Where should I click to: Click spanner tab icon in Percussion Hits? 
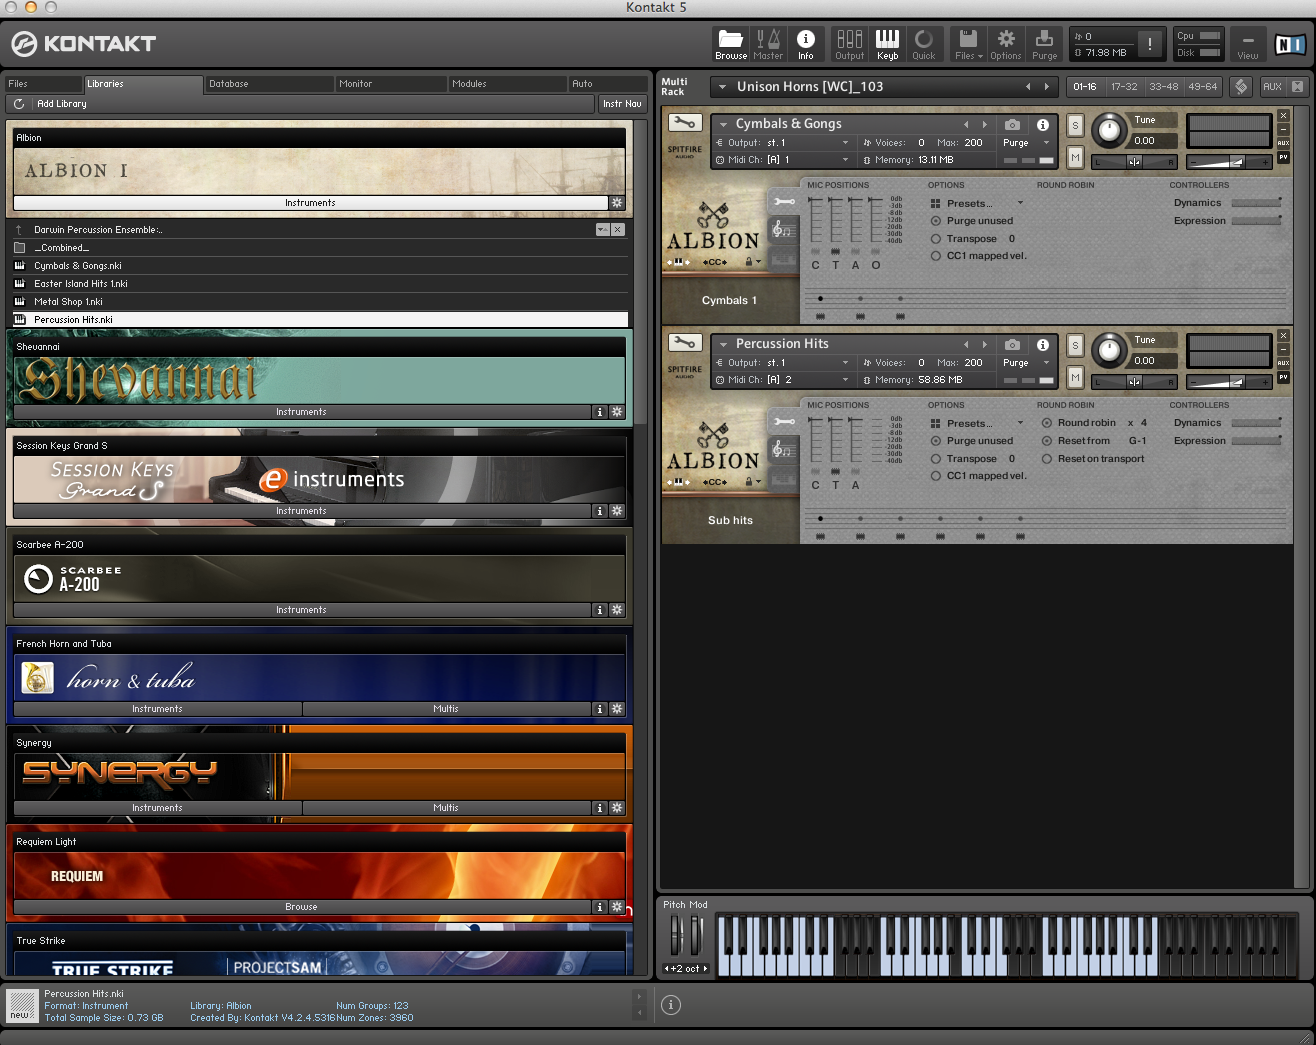tap(783, 421)
